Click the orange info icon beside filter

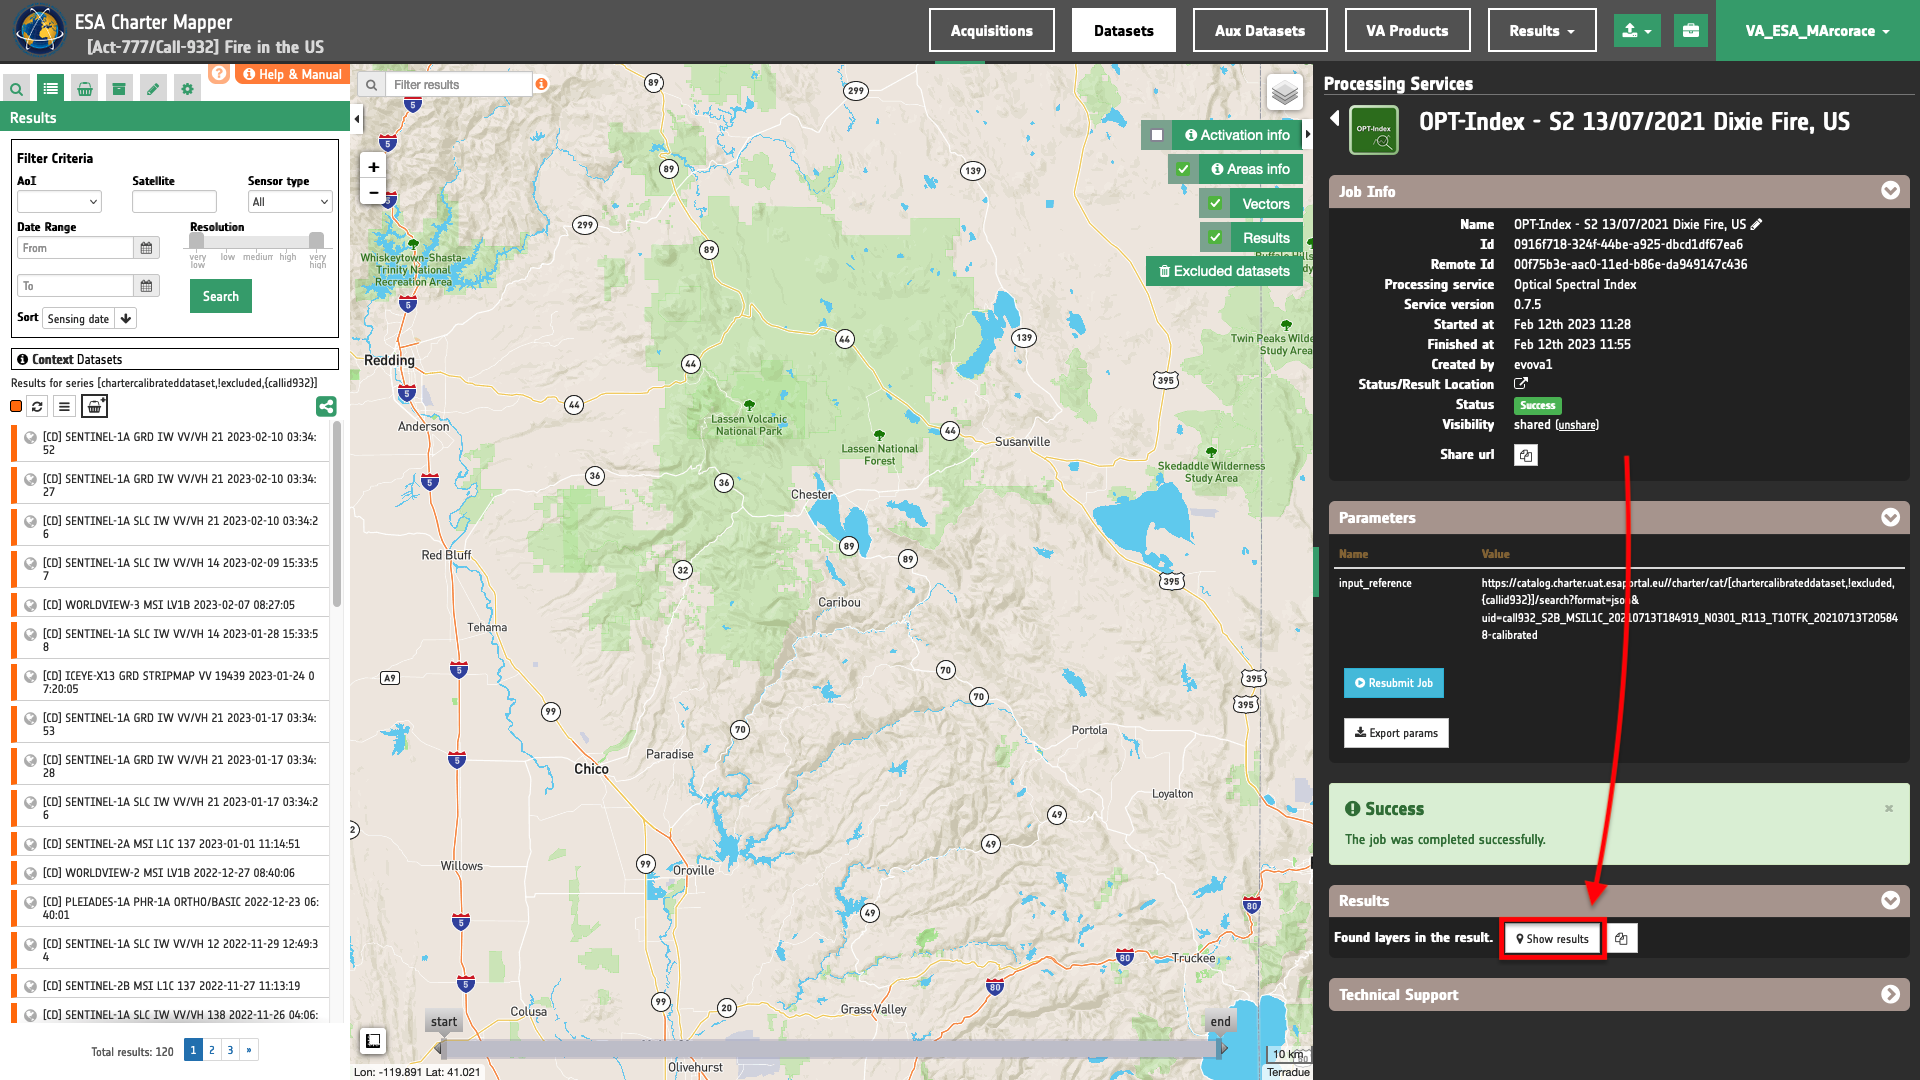click(541, 84)
